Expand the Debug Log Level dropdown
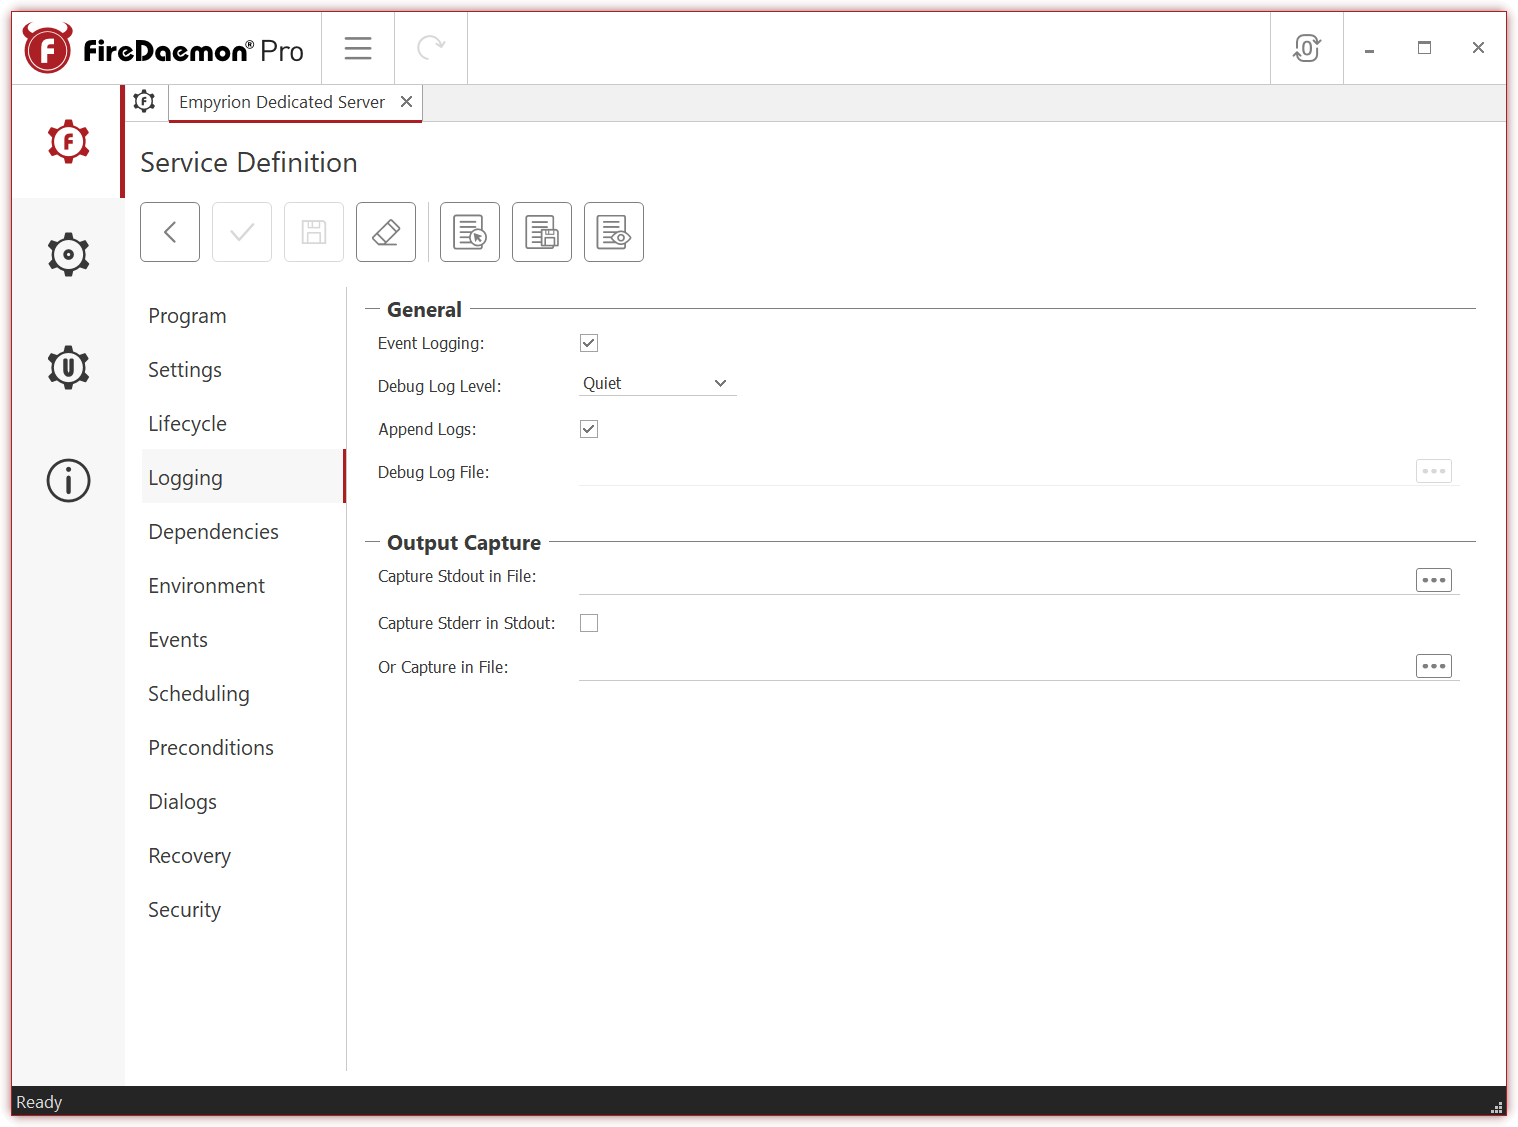Image resolution: width=1518 pixels, height=1127 pixels. pyautogui.click(x=657, y=384)
